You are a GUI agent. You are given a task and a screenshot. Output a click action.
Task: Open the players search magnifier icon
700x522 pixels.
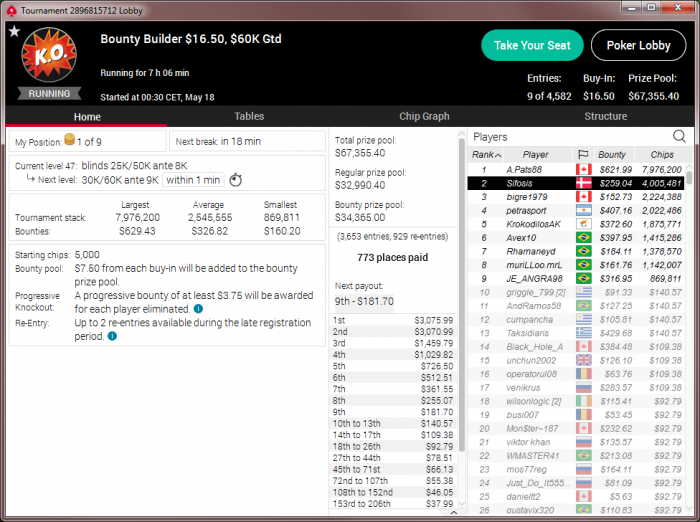(679, 137)
